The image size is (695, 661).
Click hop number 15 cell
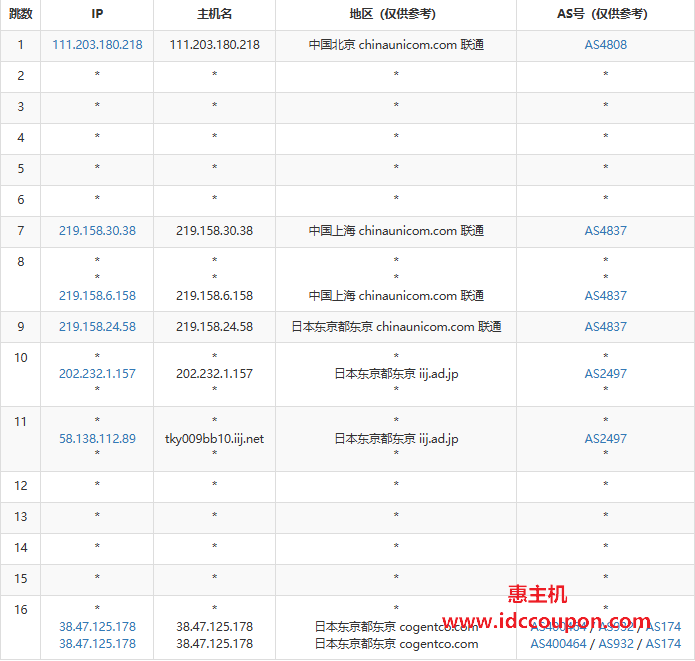coord(20,579)
